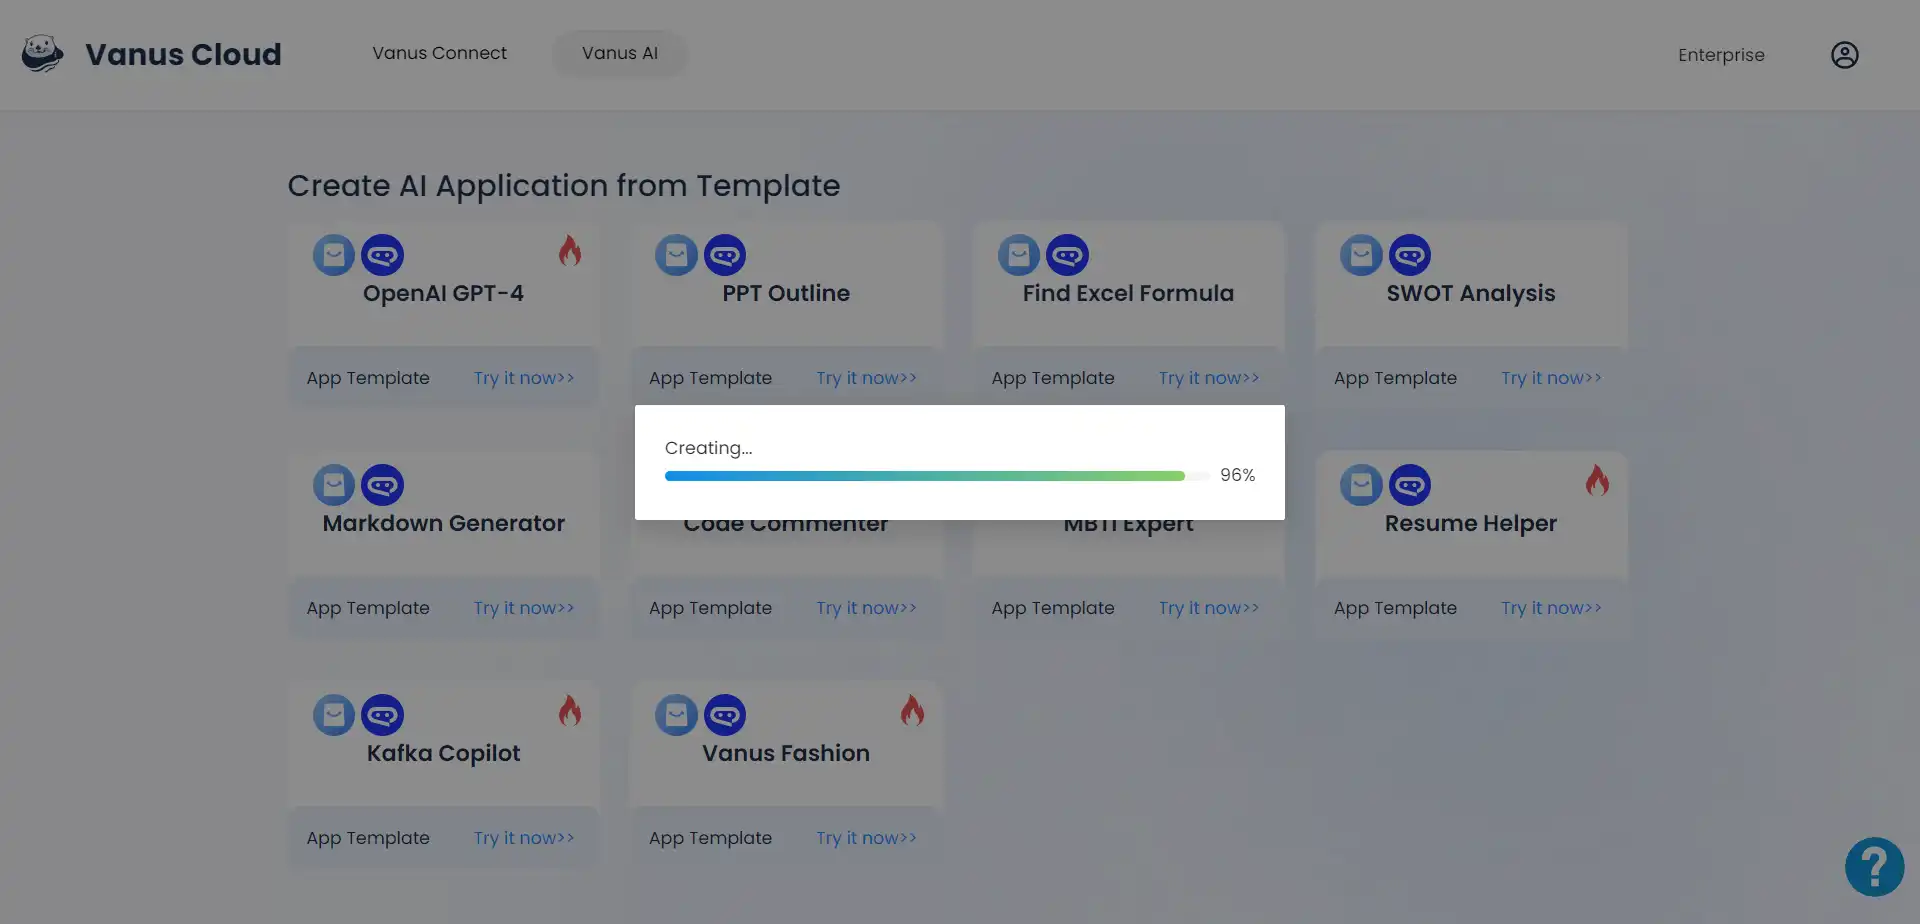Click App Template label under Vanus Fashion
This screenshot has height=924, width=1920.
[710, 838]
